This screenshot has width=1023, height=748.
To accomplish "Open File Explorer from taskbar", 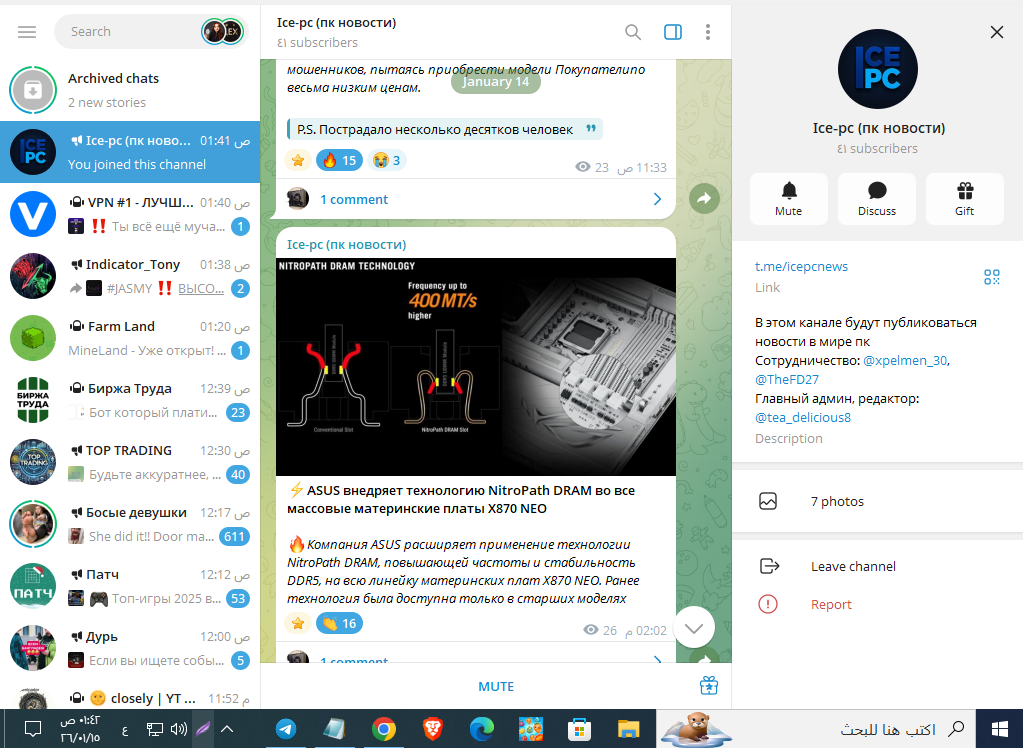I will pos(628,729).
